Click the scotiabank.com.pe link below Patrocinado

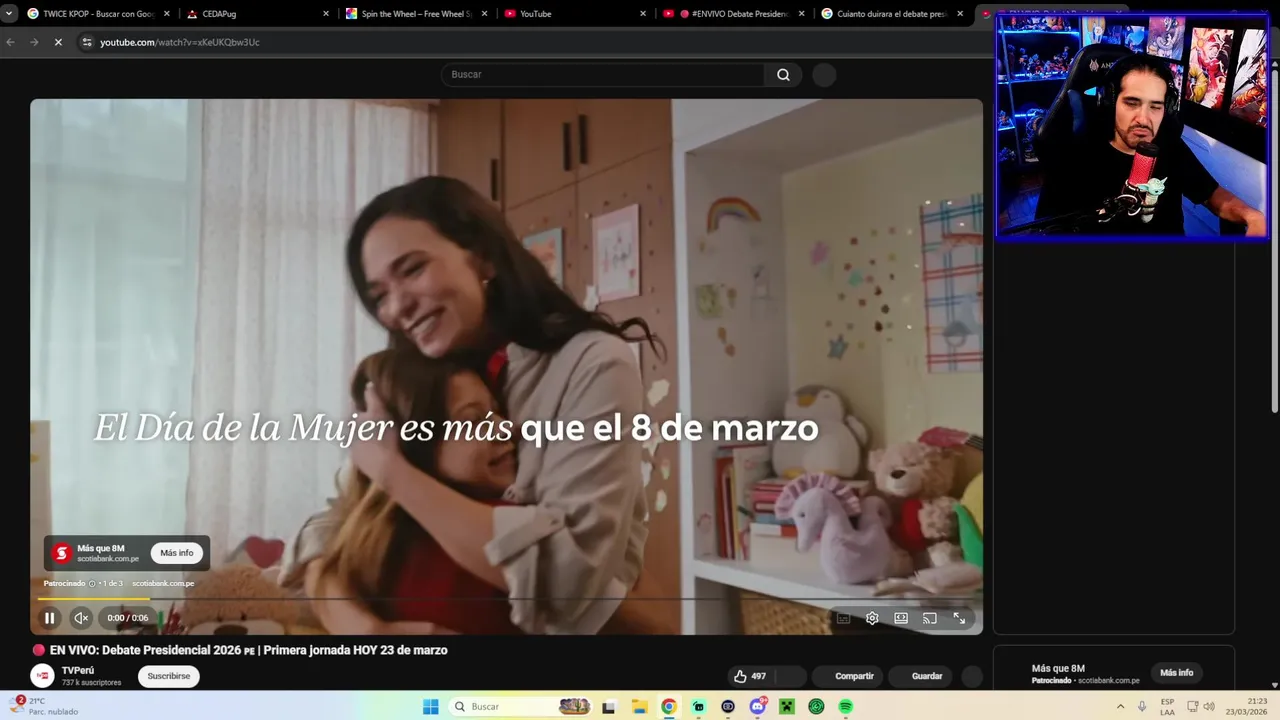point(163,584)
